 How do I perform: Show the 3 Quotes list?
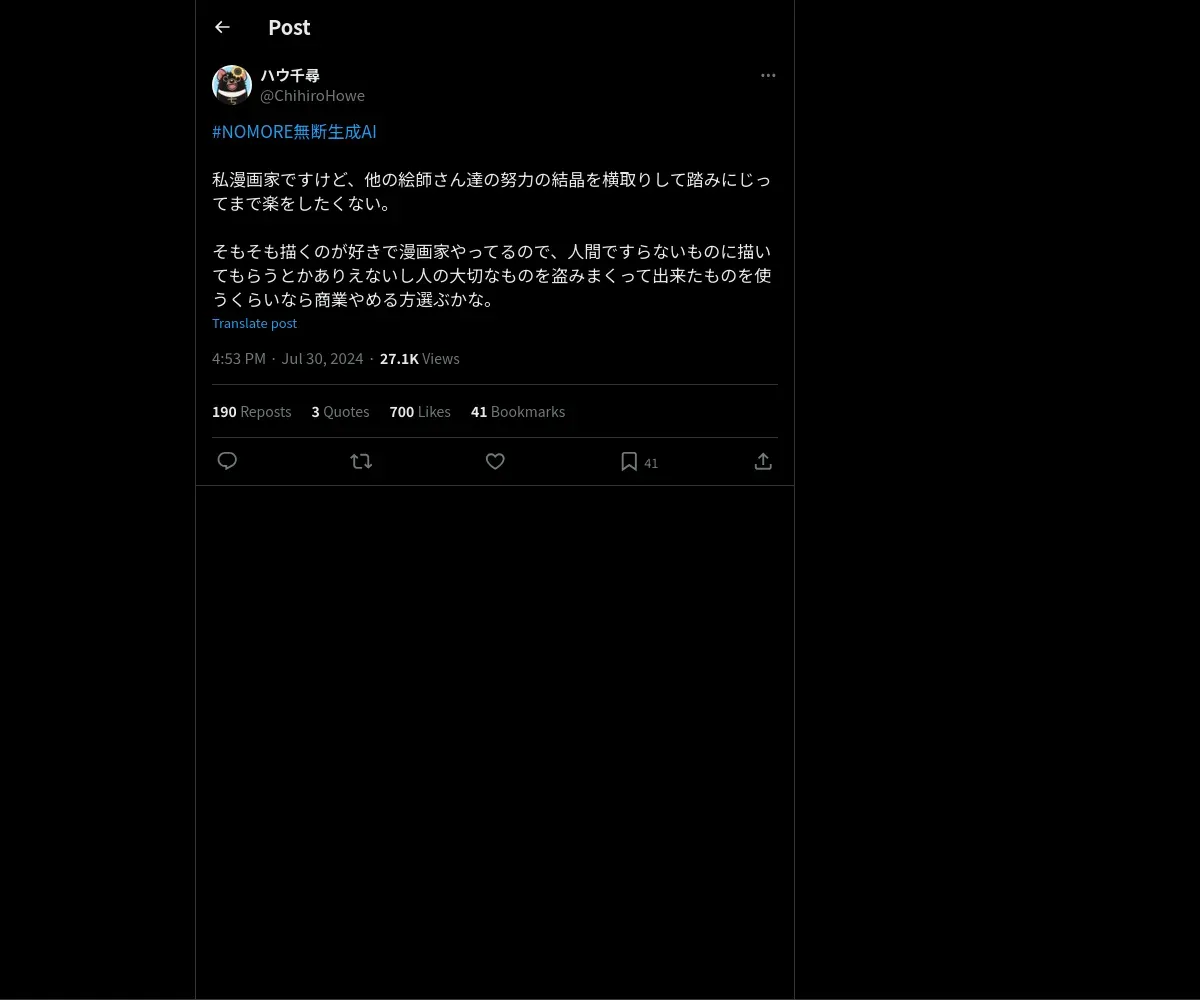[x=340, y=412]
